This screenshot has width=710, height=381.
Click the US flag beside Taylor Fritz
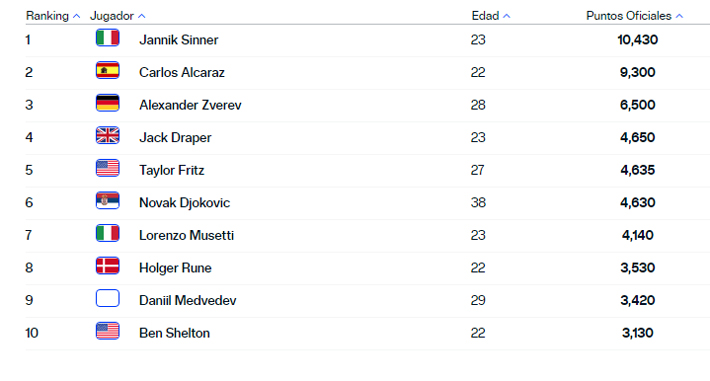pyautogui.click(x=107, y=168)
